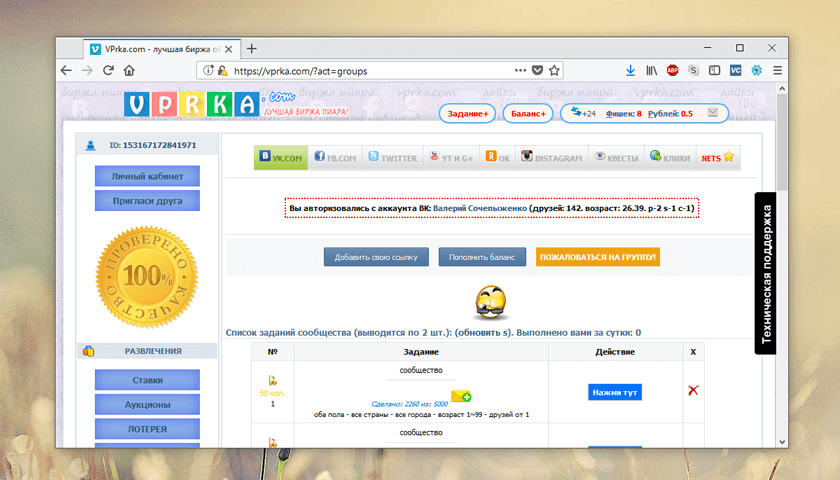Screen dimensions: 840x480
Task: Remove task 1 with the red X
Action: tap(693, 391)
